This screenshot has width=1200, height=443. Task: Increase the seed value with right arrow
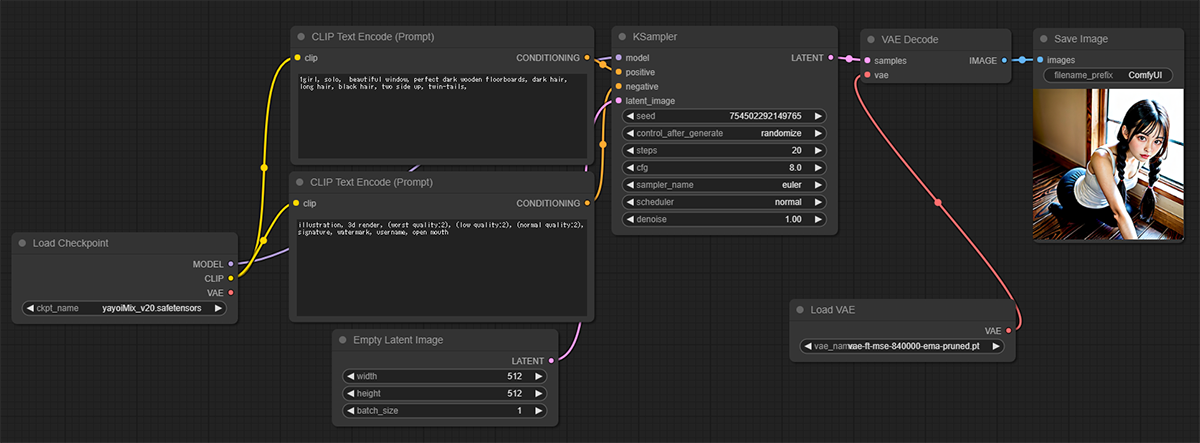point(818,116)
